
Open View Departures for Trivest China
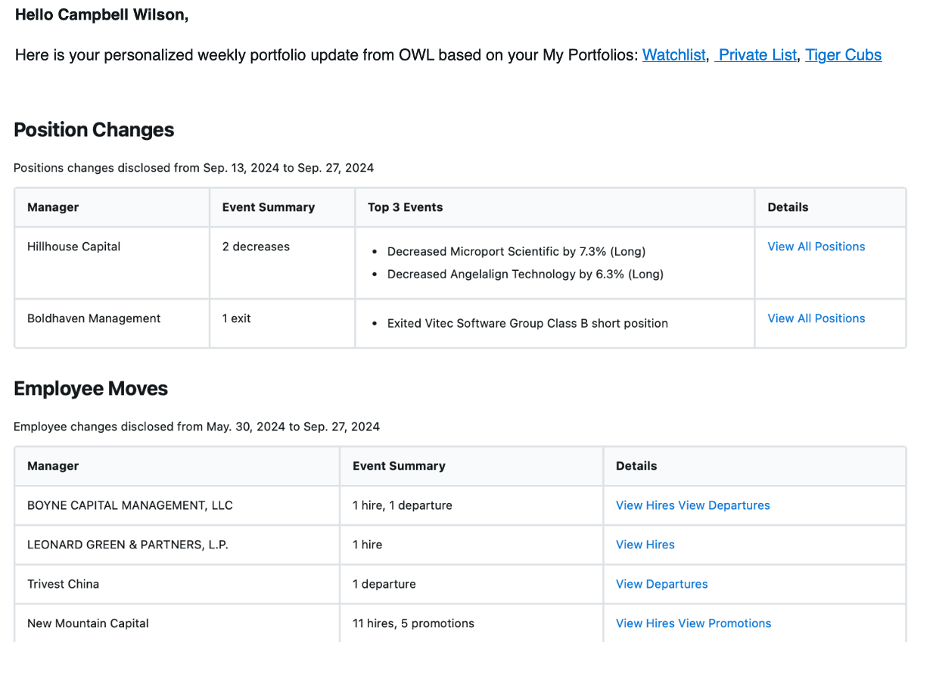tap(662, 584)
